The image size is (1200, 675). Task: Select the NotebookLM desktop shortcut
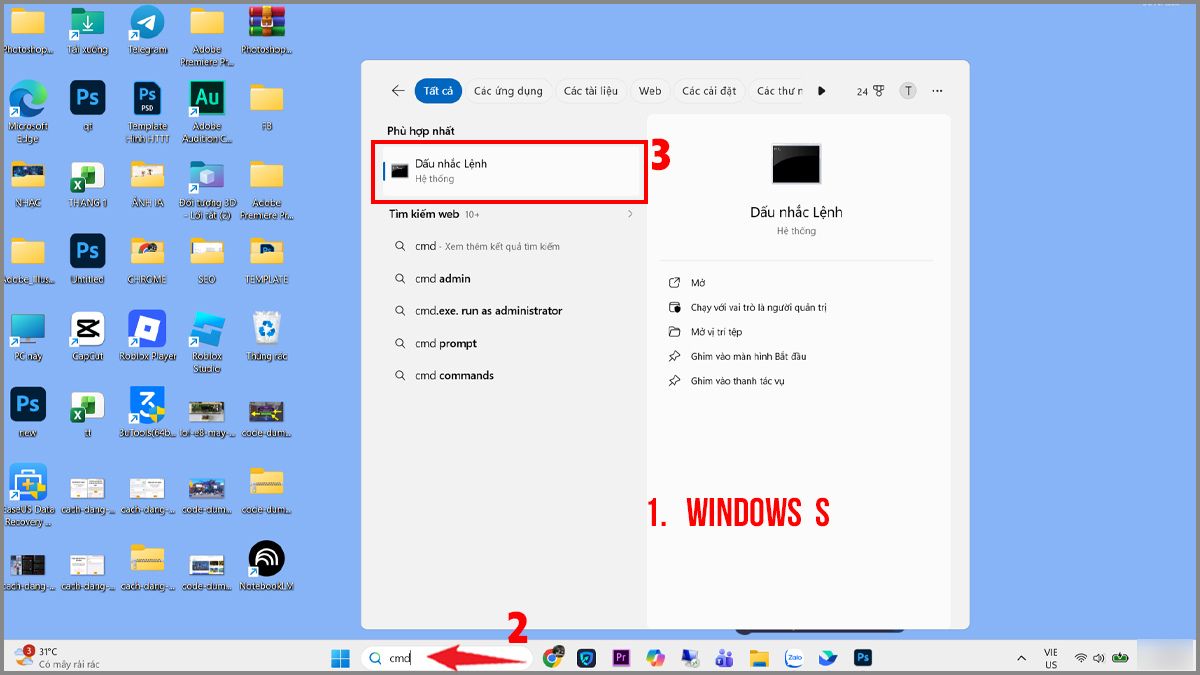[x=266, y=566]
